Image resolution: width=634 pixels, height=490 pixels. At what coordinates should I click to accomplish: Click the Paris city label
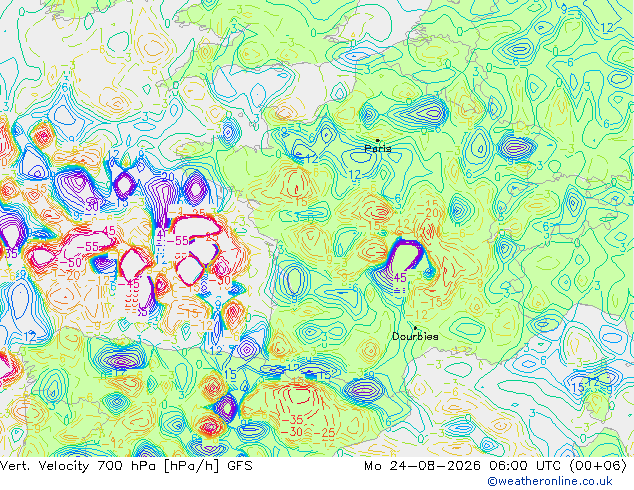point(378,148)
